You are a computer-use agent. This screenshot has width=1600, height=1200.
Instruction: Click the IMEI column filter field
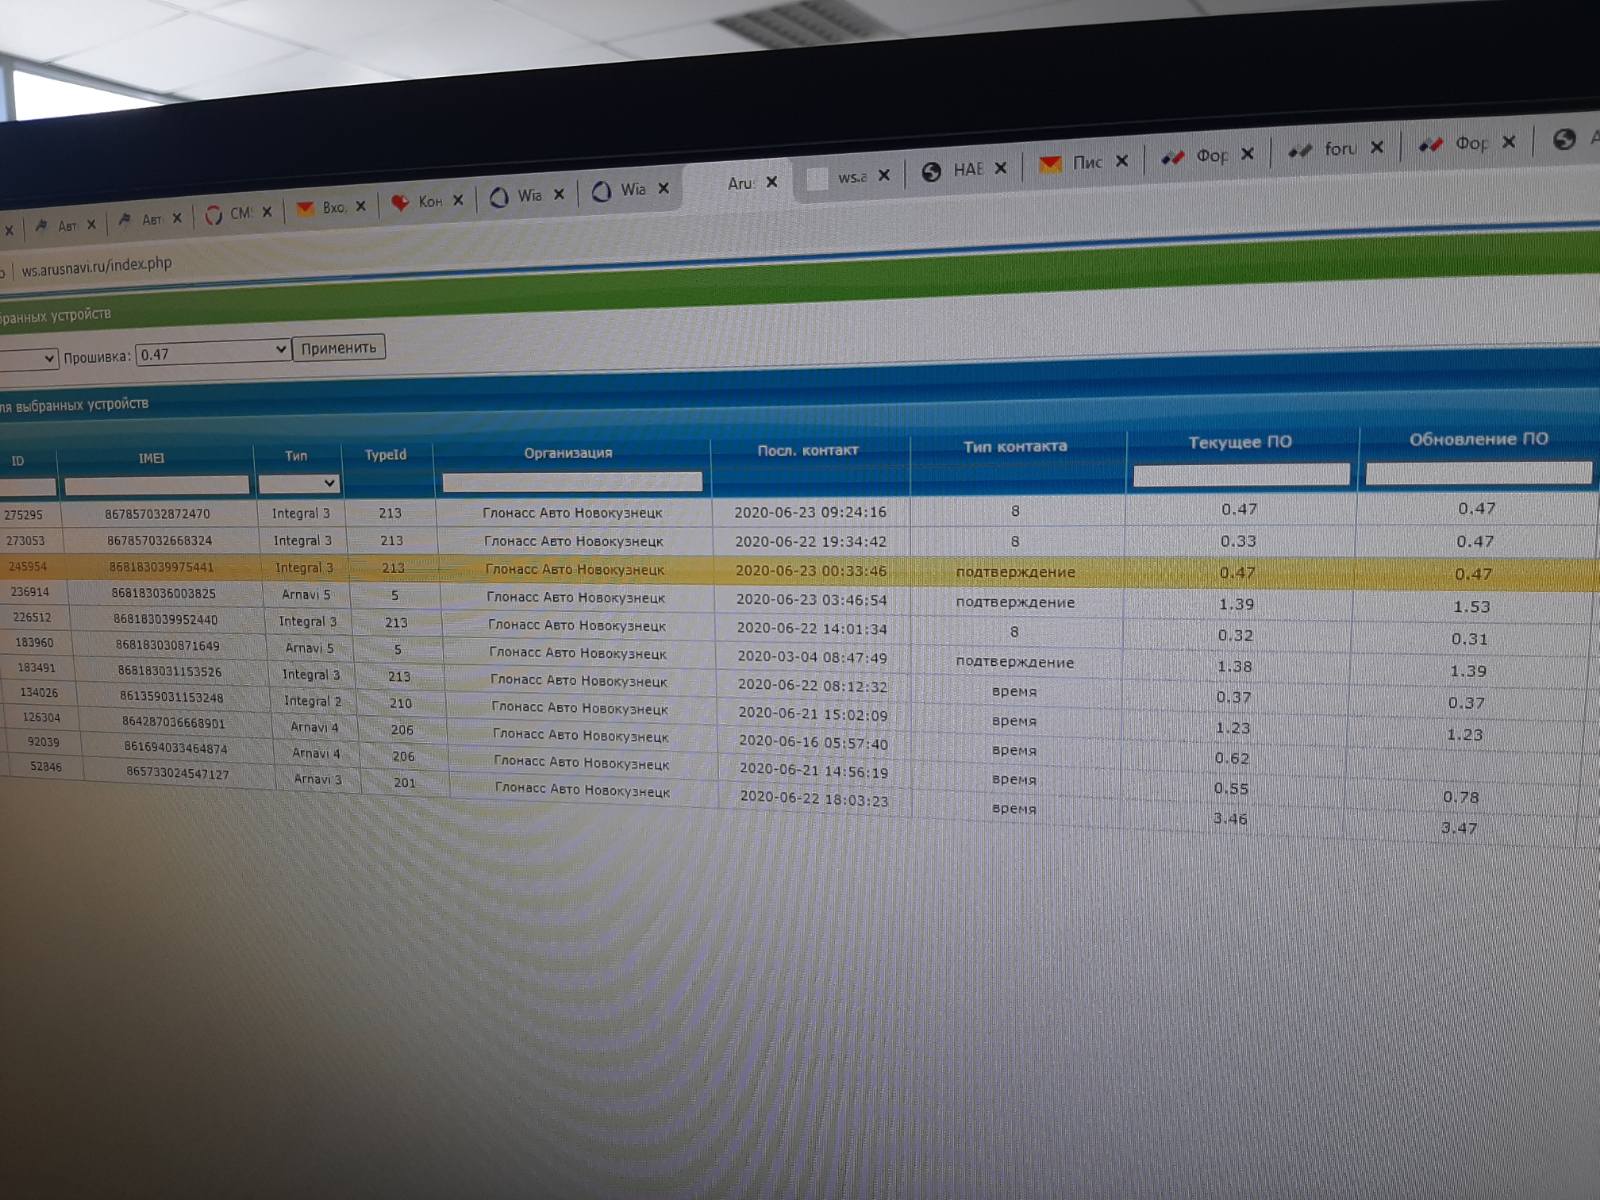point(156,485)
